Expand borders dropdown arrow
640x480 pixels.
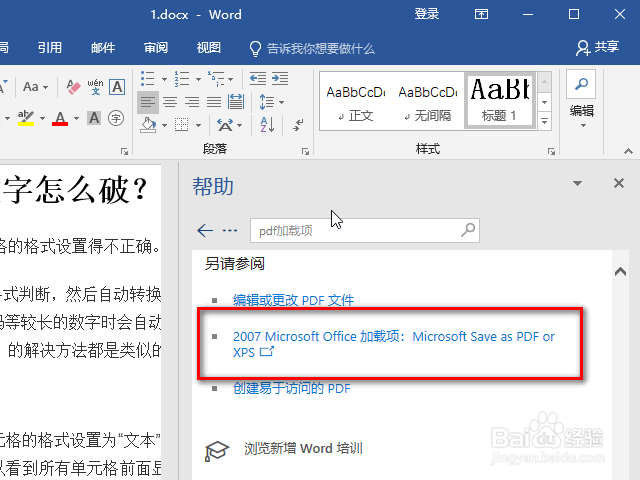pyautogui.click(x=198, y=125)
